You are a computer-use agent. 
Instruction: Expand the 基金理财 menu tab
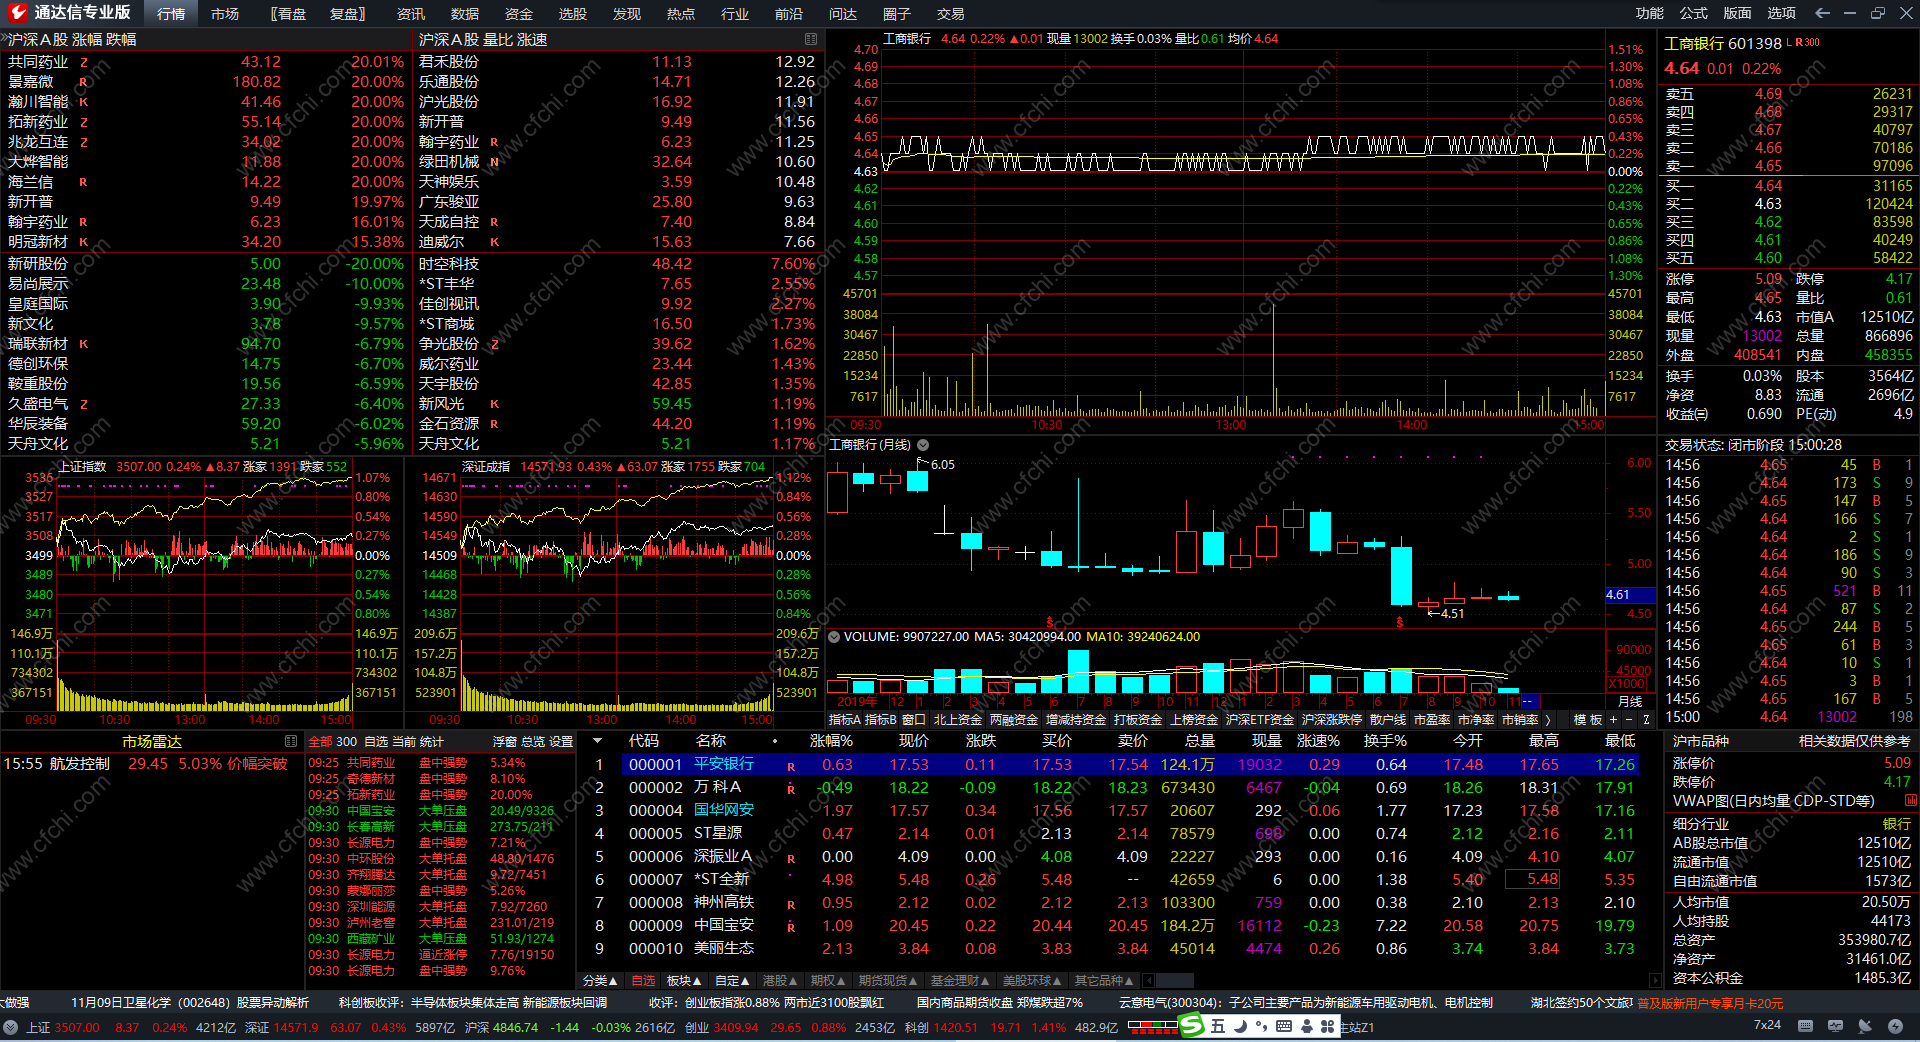click(x=959, y=981)
